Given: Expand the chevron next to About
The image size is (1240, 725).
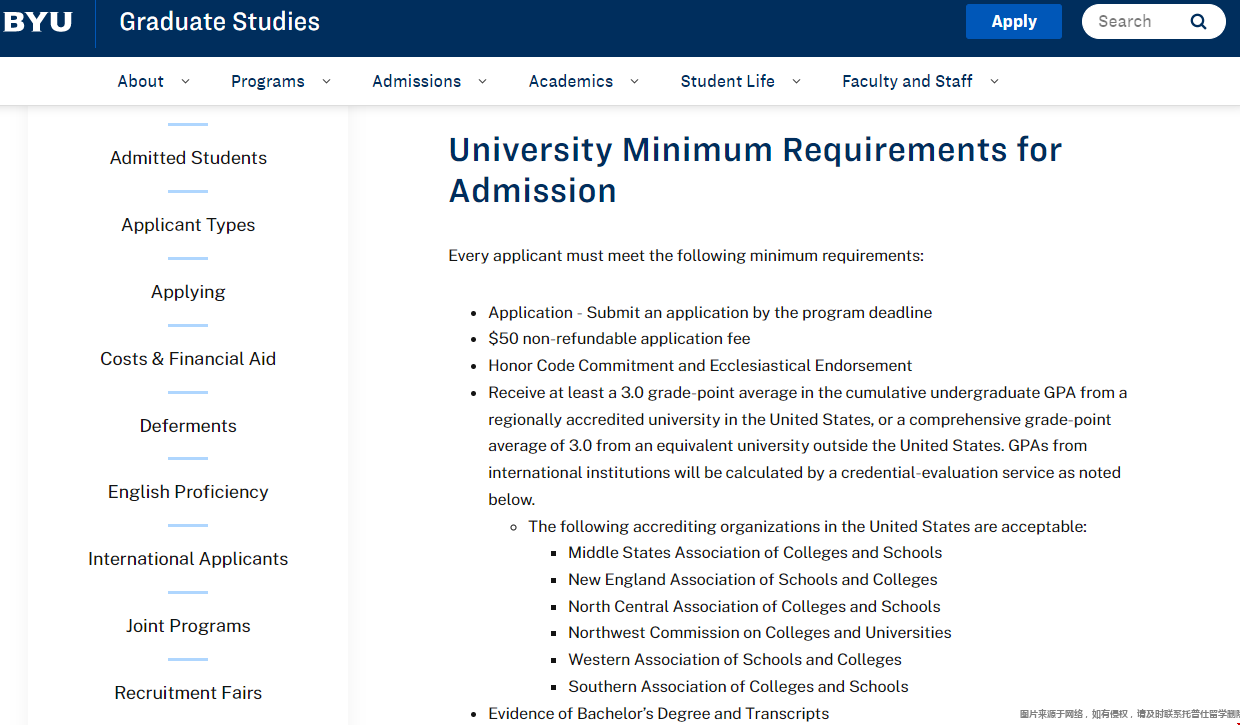Looking at the screenshot, I should [185, 82].
